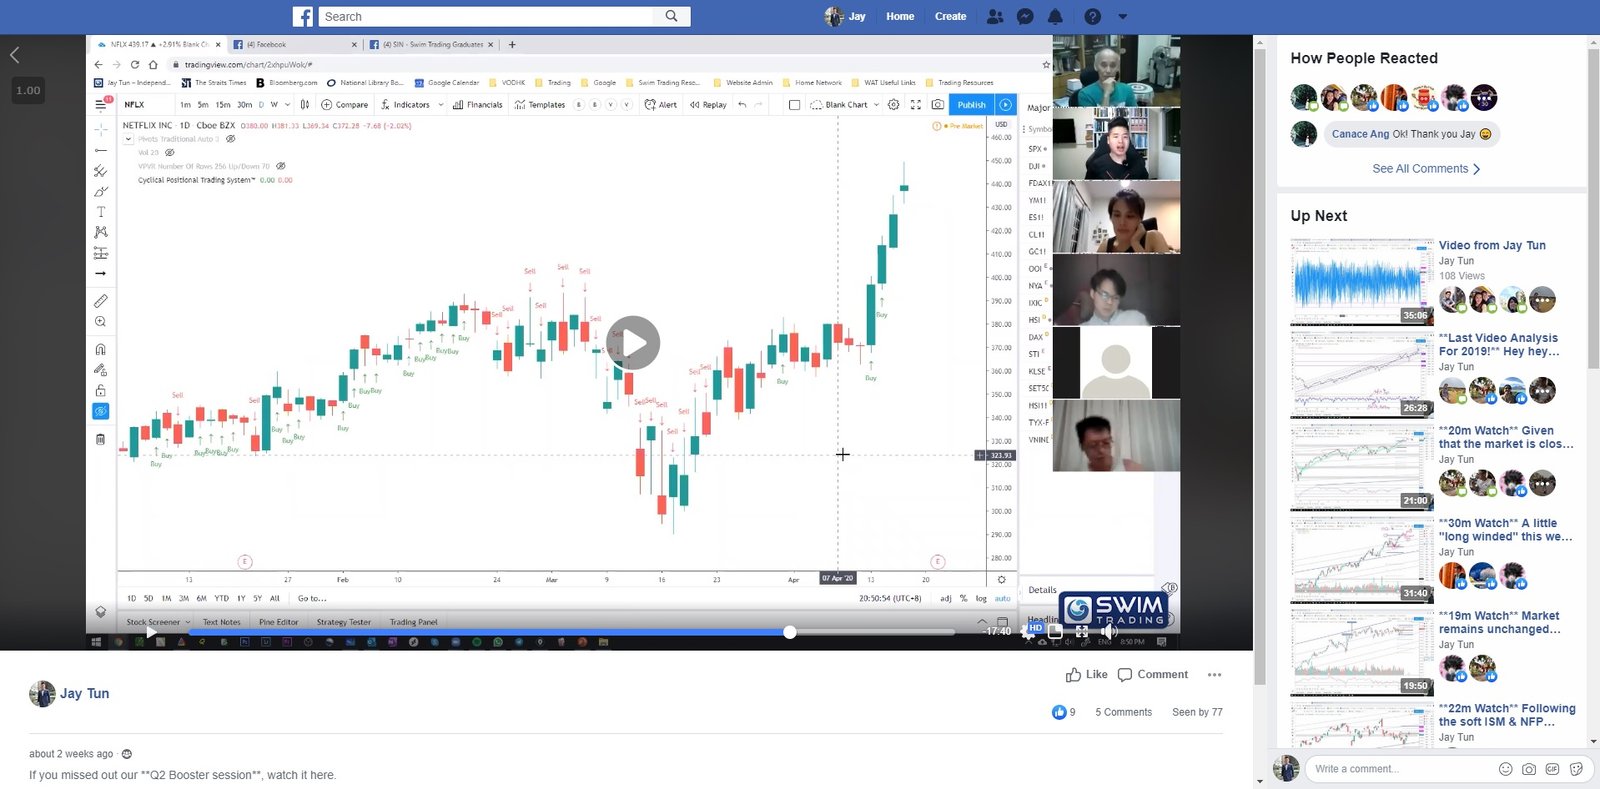Screen dimensions: 1600x789
Task: Switch to SIN Swim Trading Graduates tab
Action: click(432, 45)
